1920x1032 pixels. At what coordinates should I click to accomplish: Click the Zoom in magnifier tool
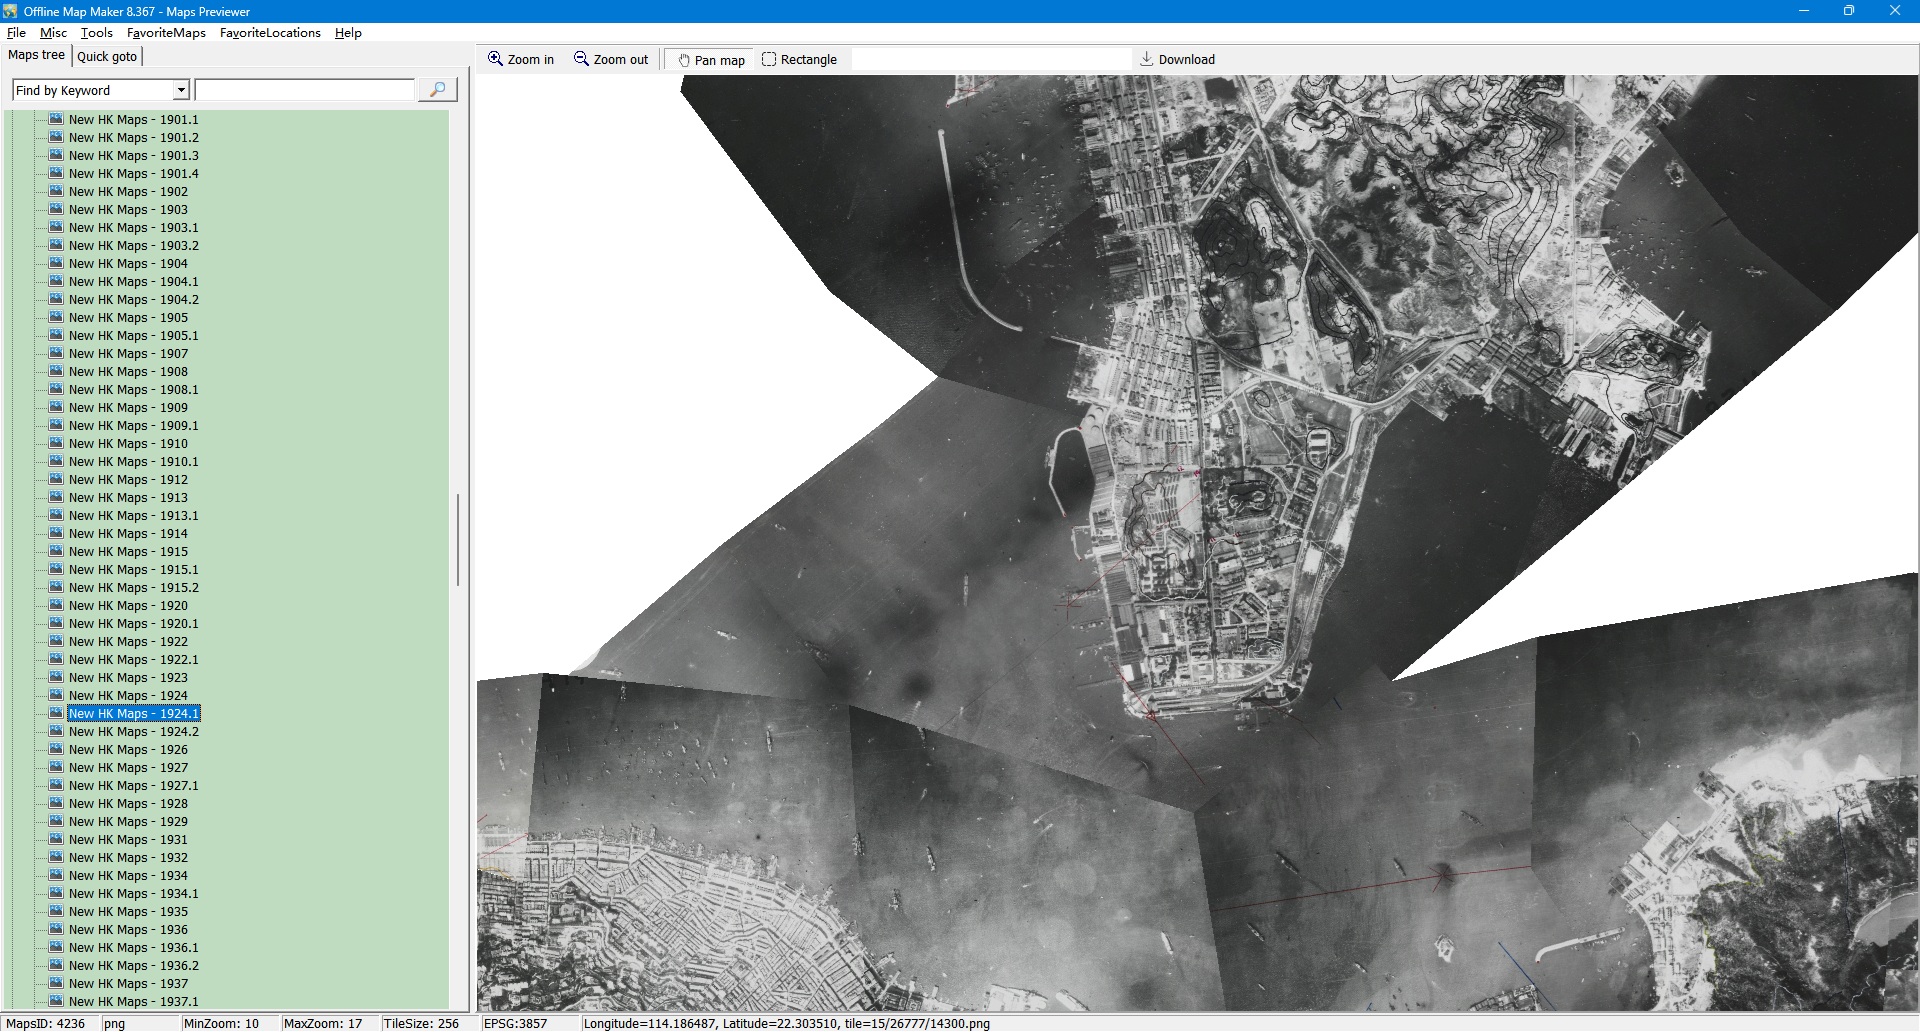pyautogui.click(x=520, y=60)
